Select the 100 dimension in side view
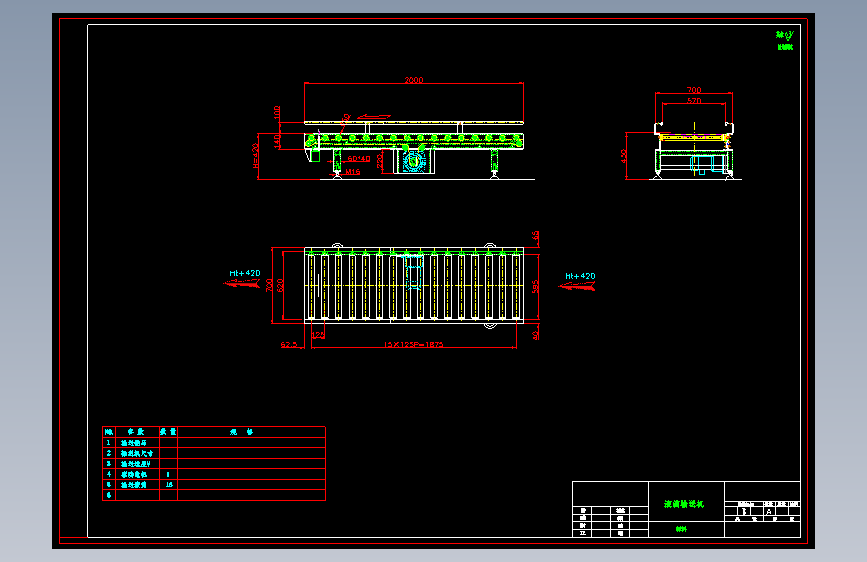867x562 pixels. [x=277, y=113]
